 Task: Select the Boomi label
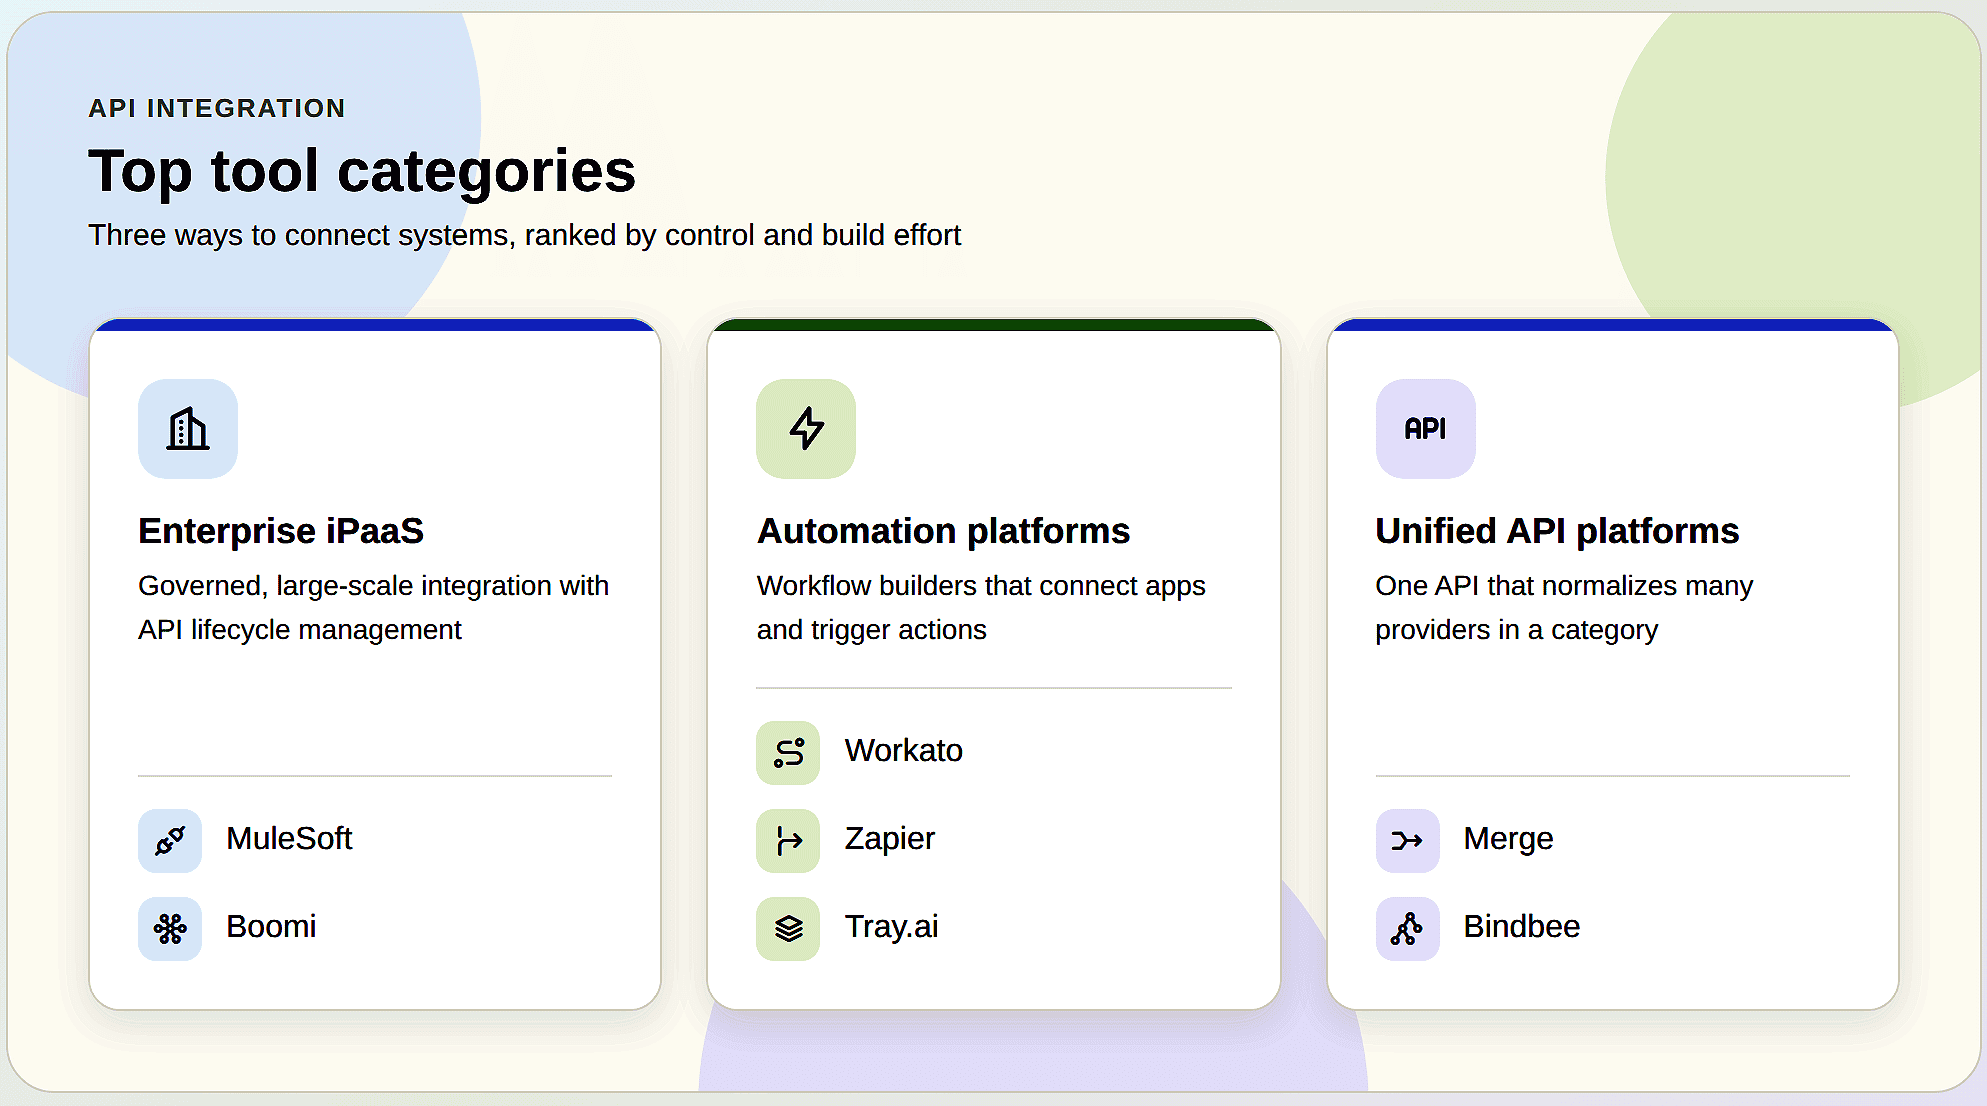(x=271, y=926)
